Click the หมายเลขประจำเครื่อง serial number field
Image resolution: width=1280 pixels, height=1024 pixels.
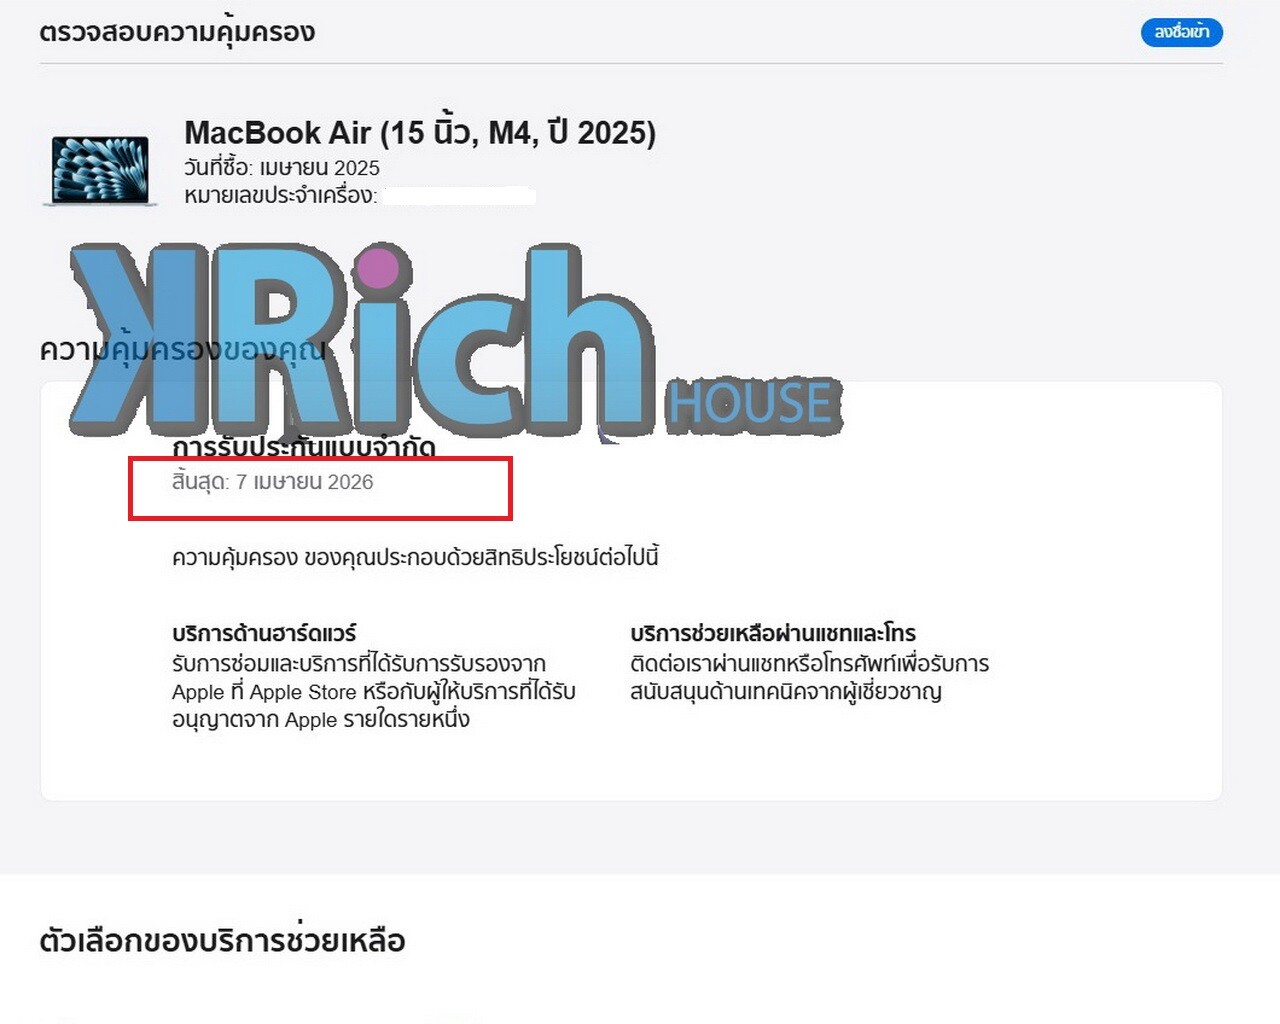pos(360,195)
